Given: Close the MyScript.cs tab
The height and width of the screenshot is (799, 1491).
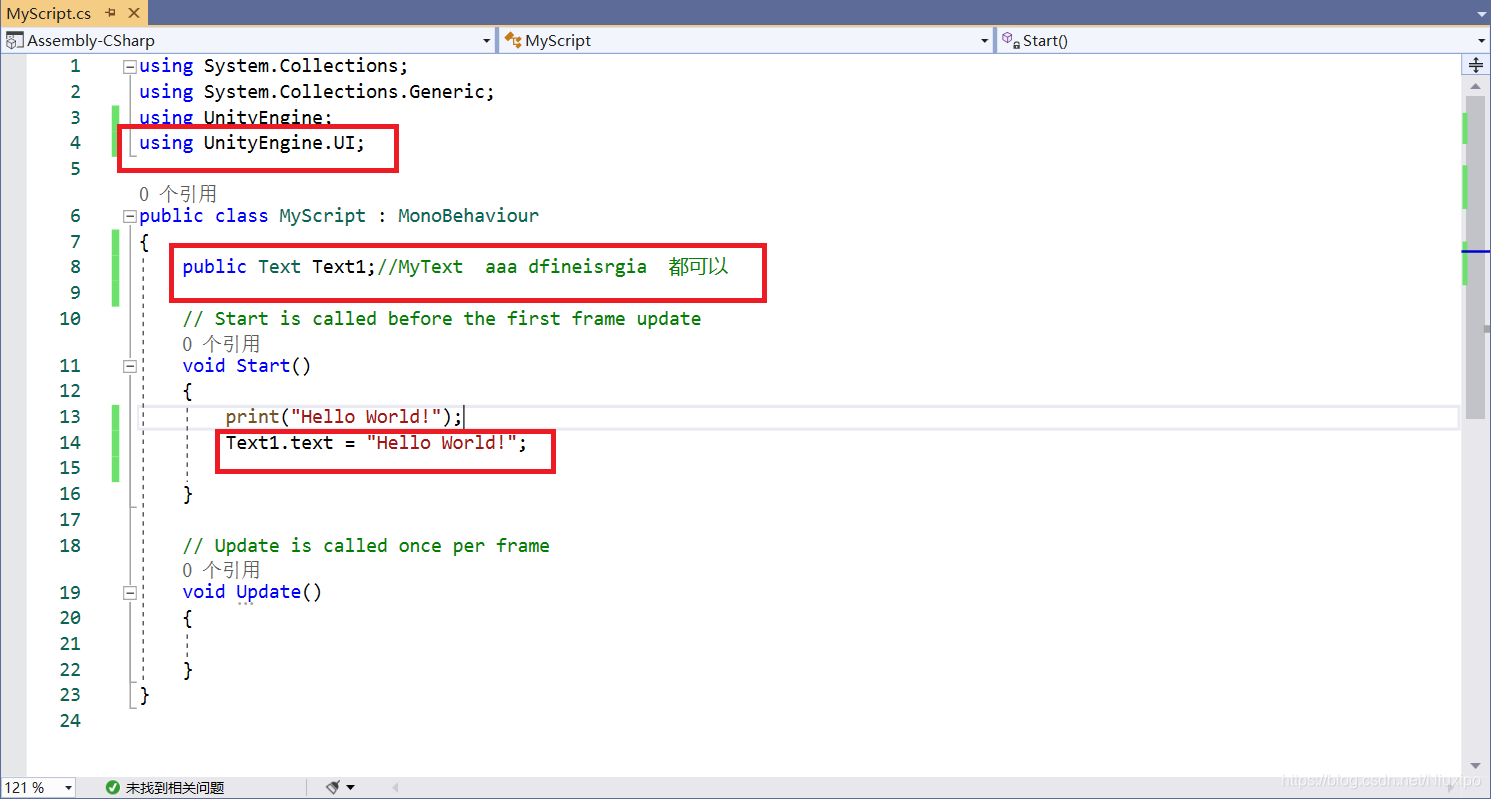Looking at the screenshot, I should tap(133, 14).
